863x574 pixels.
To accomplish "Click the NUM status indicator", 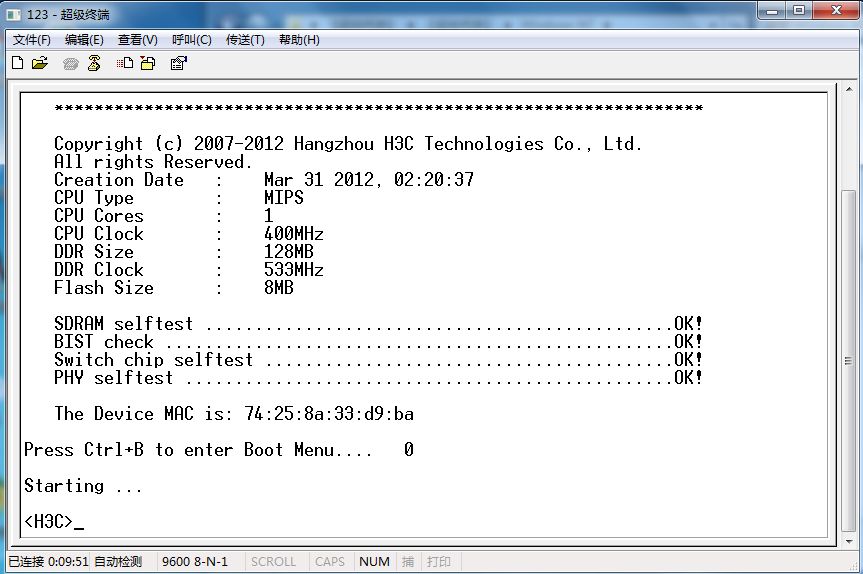I will (x=374, y=561).
